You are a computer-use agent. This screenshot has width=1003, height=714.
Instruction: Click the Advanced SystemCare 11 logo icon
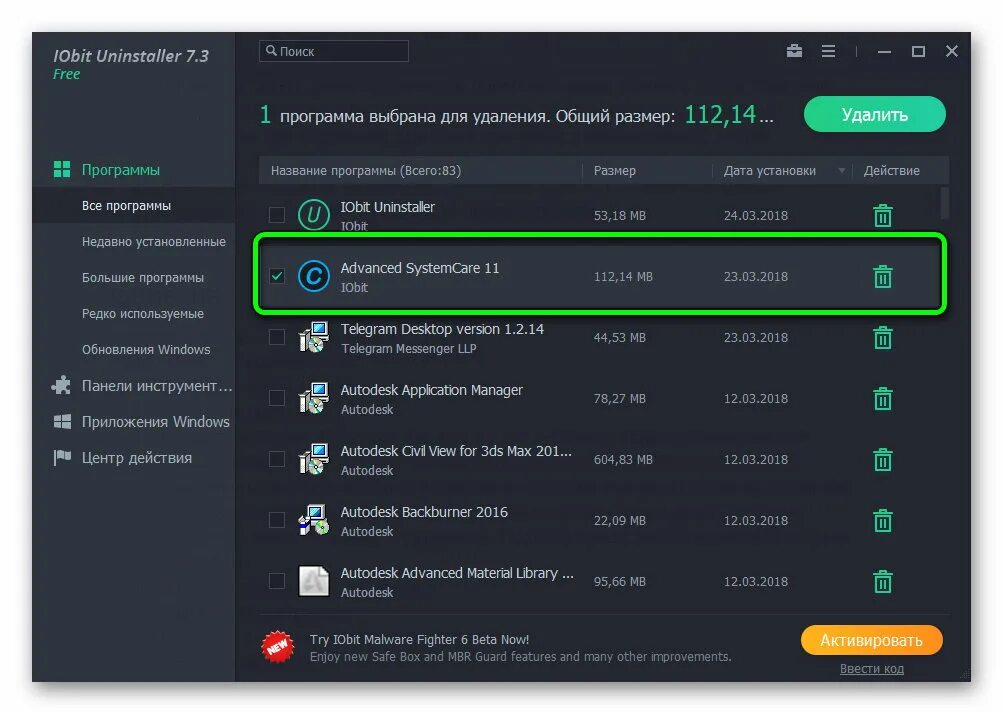point(313,276)
